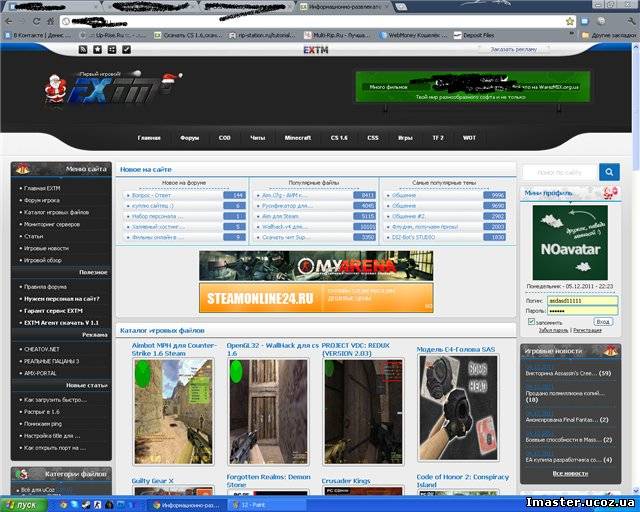This screenshot has width=640, height=512.
Task: Open the Multi-Rip.Ru bookmark
Action: [x=336, y=36]
